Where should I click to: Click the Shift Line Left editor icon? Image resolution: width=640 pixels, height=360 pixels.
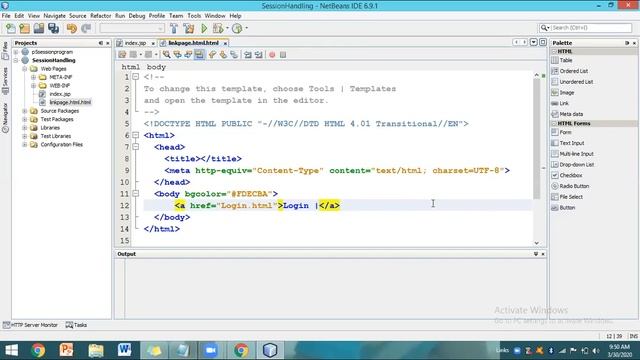point(248,55)
